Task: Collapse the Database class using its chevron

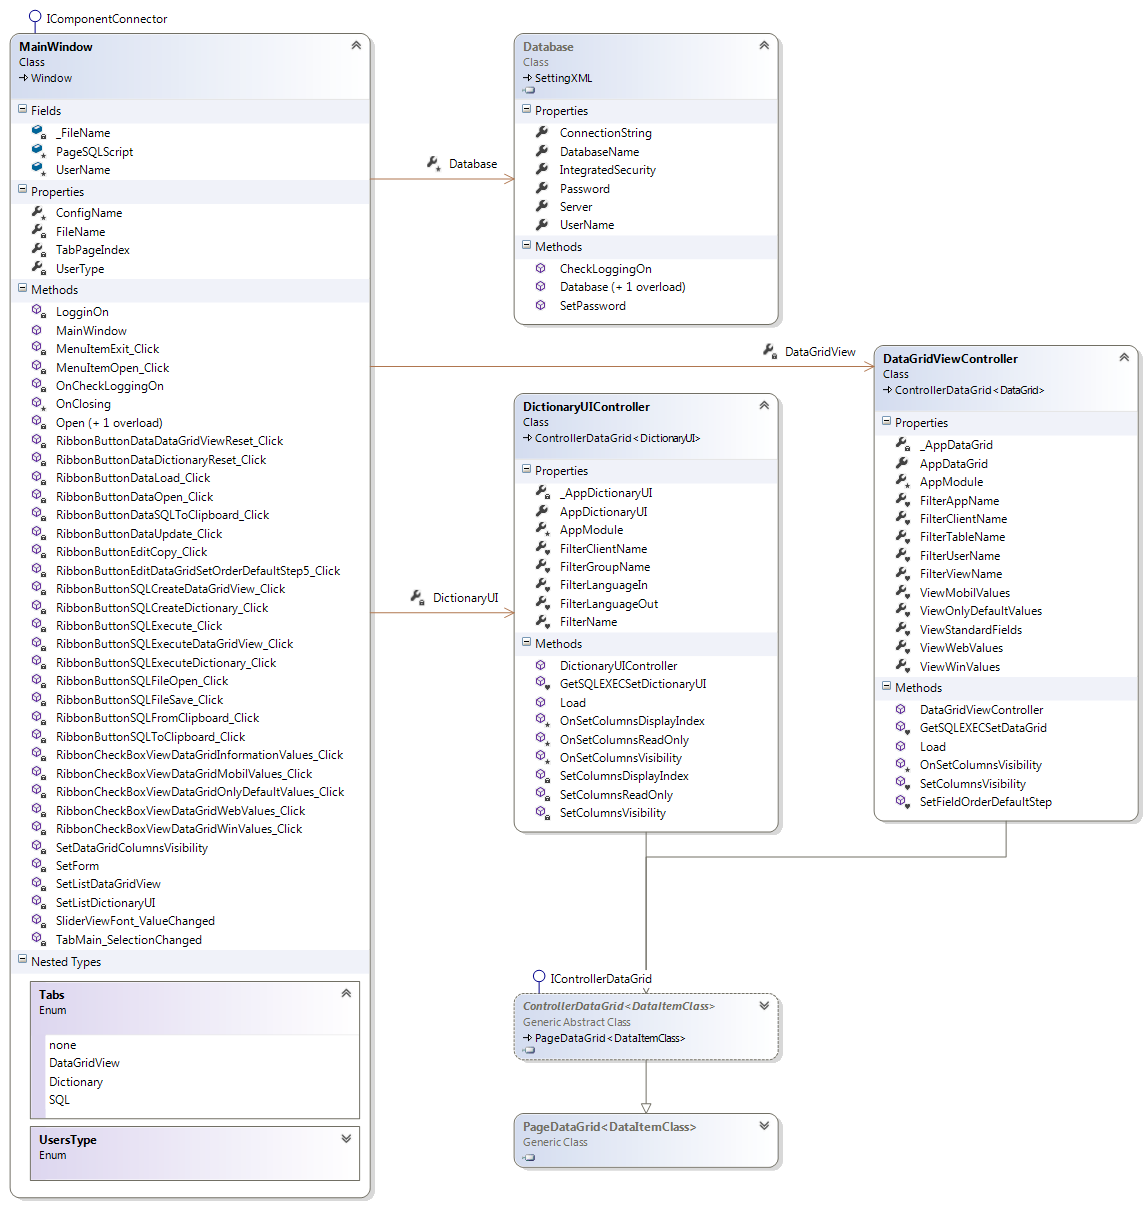Action: pyautogui.click(x=764, y=45)
